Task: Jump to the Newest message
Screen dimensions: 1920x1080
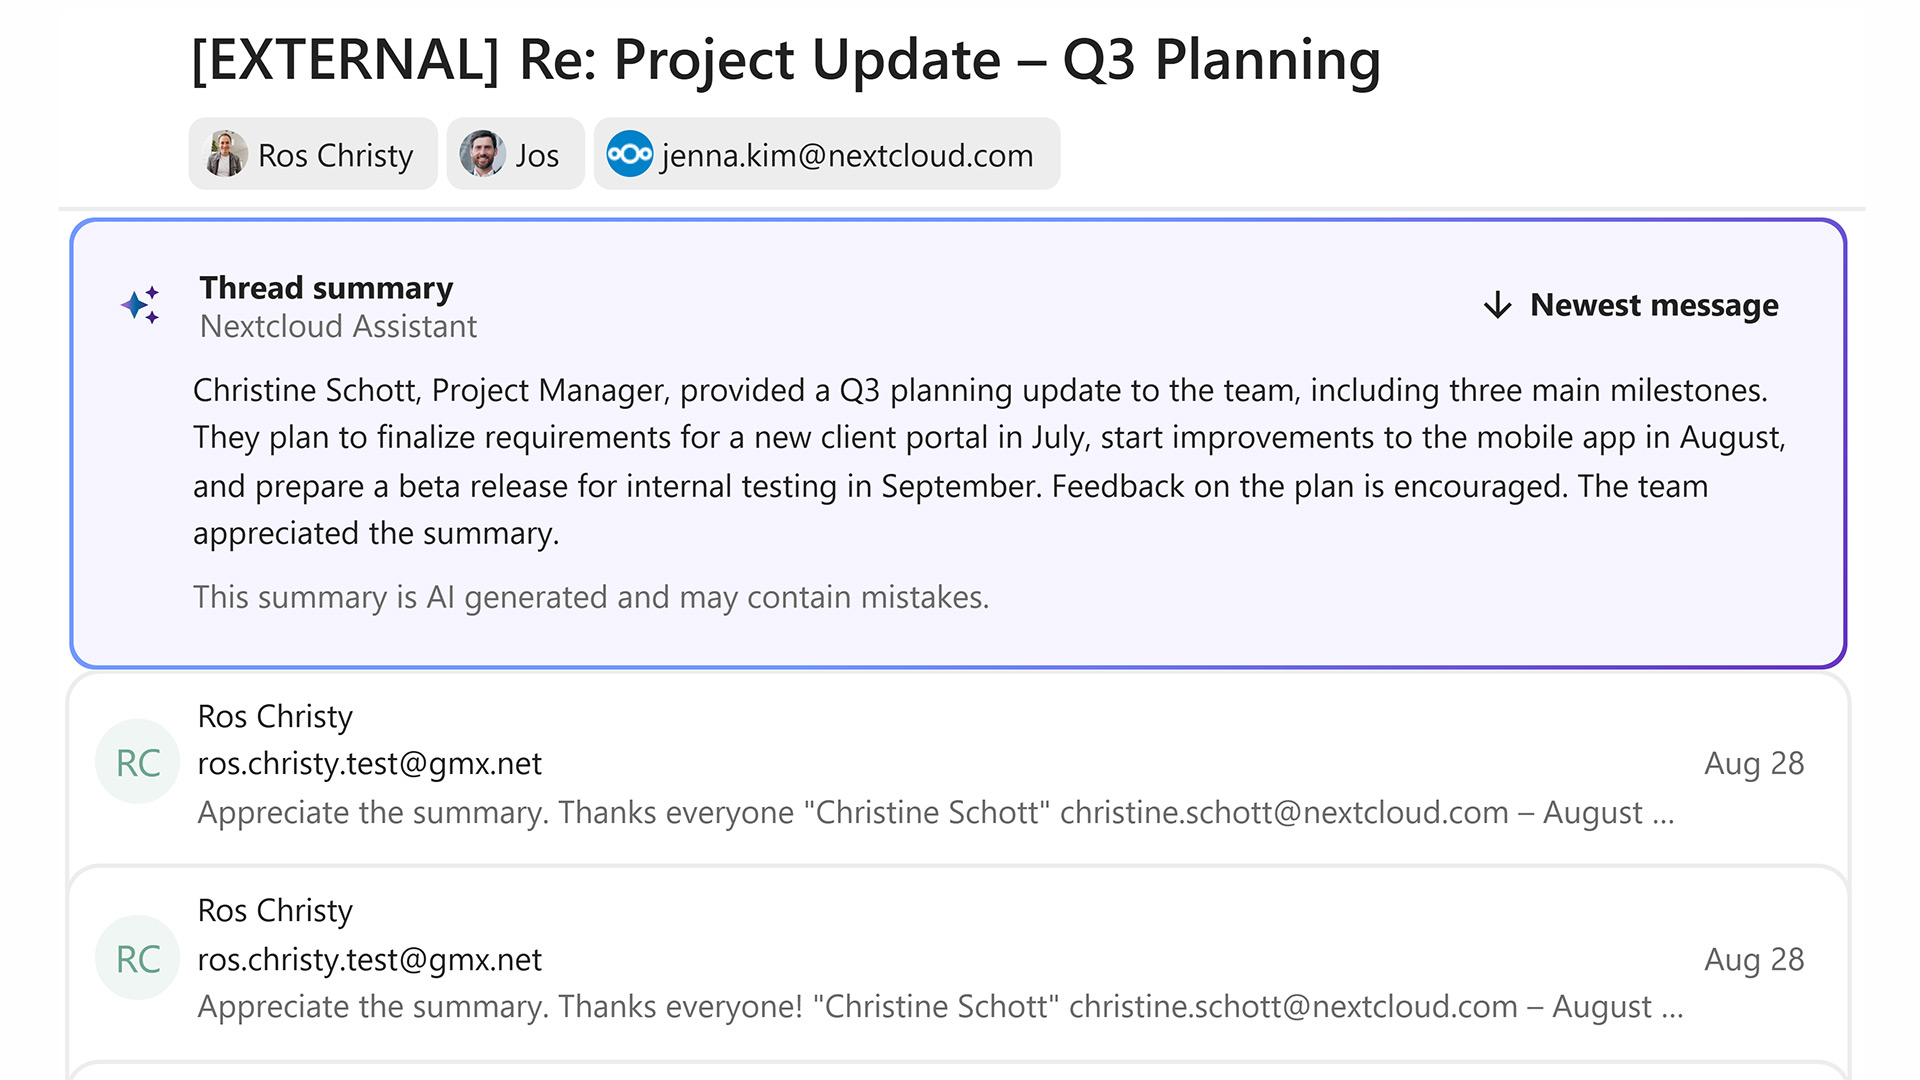Action: 1653,305
